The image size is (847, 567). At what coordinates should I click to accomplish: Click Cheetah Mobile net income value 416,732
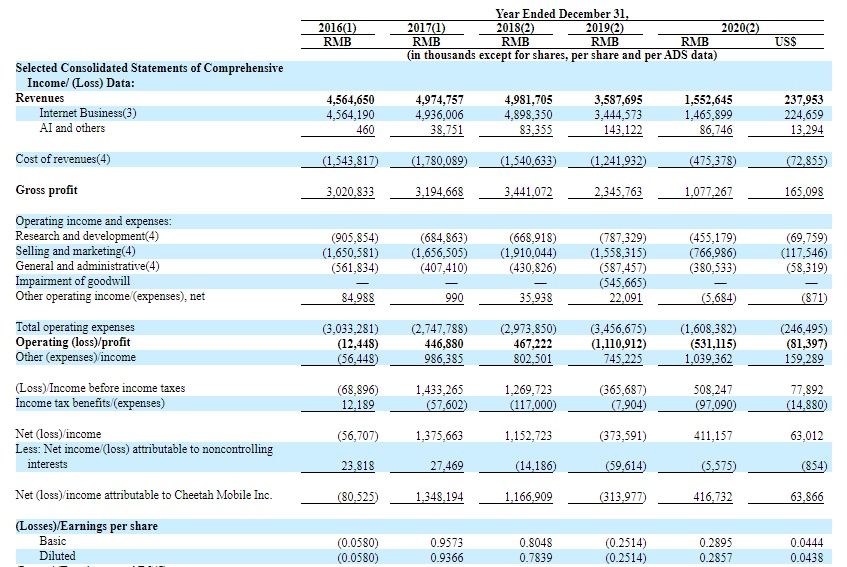tap(713, 497)
